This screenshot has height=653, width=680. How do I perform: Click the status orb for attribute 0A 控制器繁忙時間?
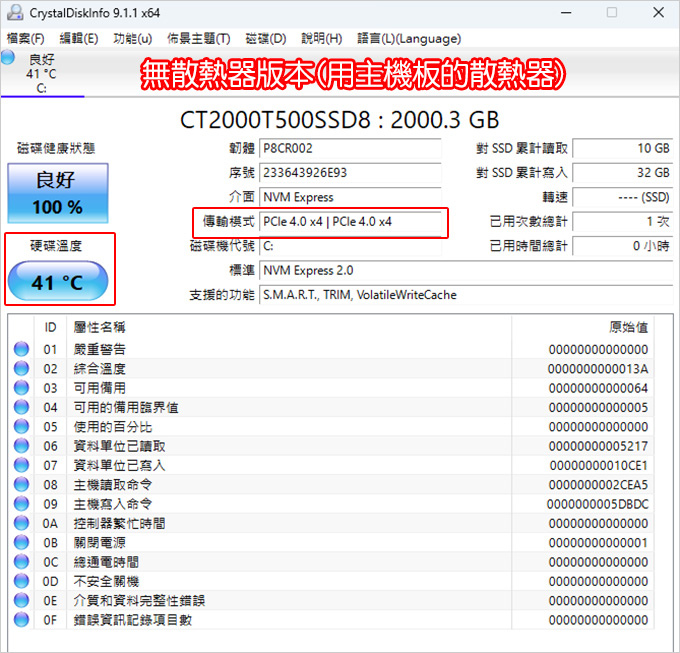[x=21, y=523]
